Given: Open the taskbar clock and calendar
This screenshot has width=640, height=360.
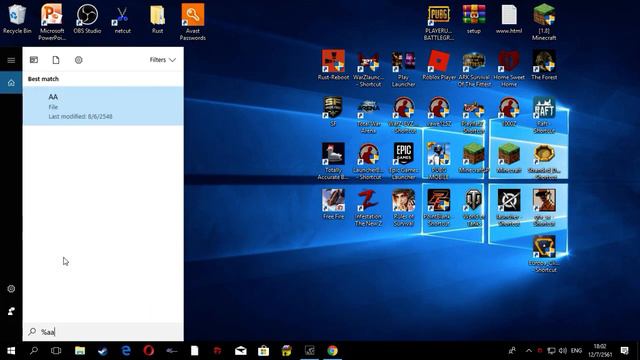Looking at the screenshot, I should click(x=600, y=351).
